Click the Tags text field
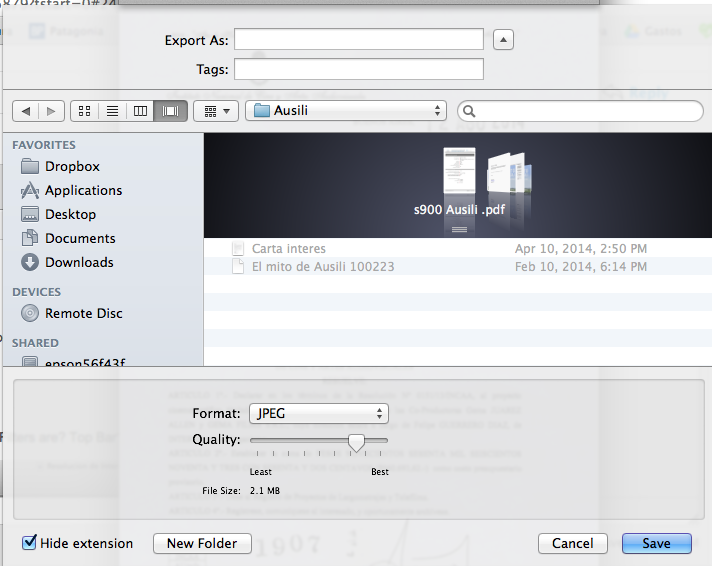Image resolution: width=712 pixels, height=566 pixels. tap(359, 69)
